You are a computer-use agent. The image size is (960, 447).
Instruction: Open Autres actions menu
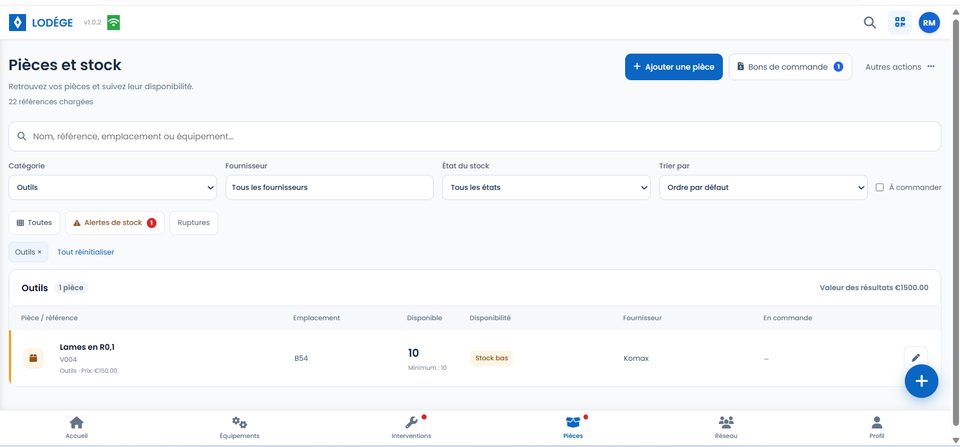pos(899,67)
